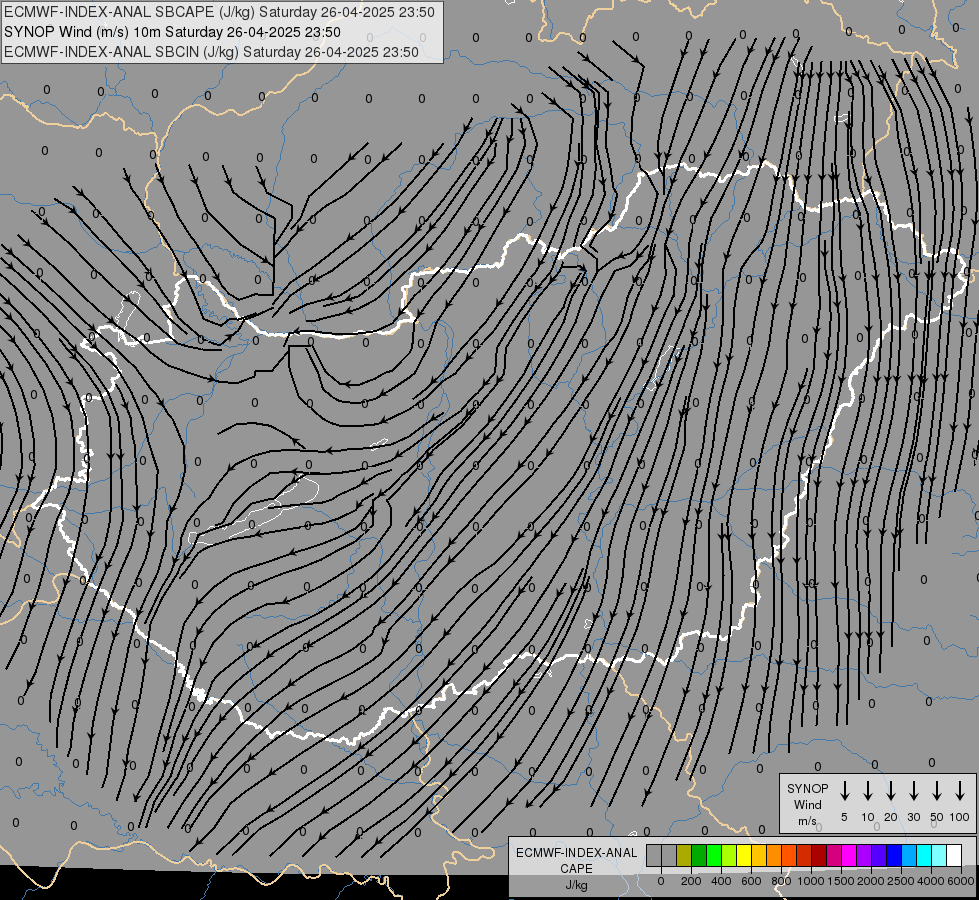Pick the bright magenta CAPE swatch after 1500
This screenshot has width=979, height=900.
coord(850,855)
